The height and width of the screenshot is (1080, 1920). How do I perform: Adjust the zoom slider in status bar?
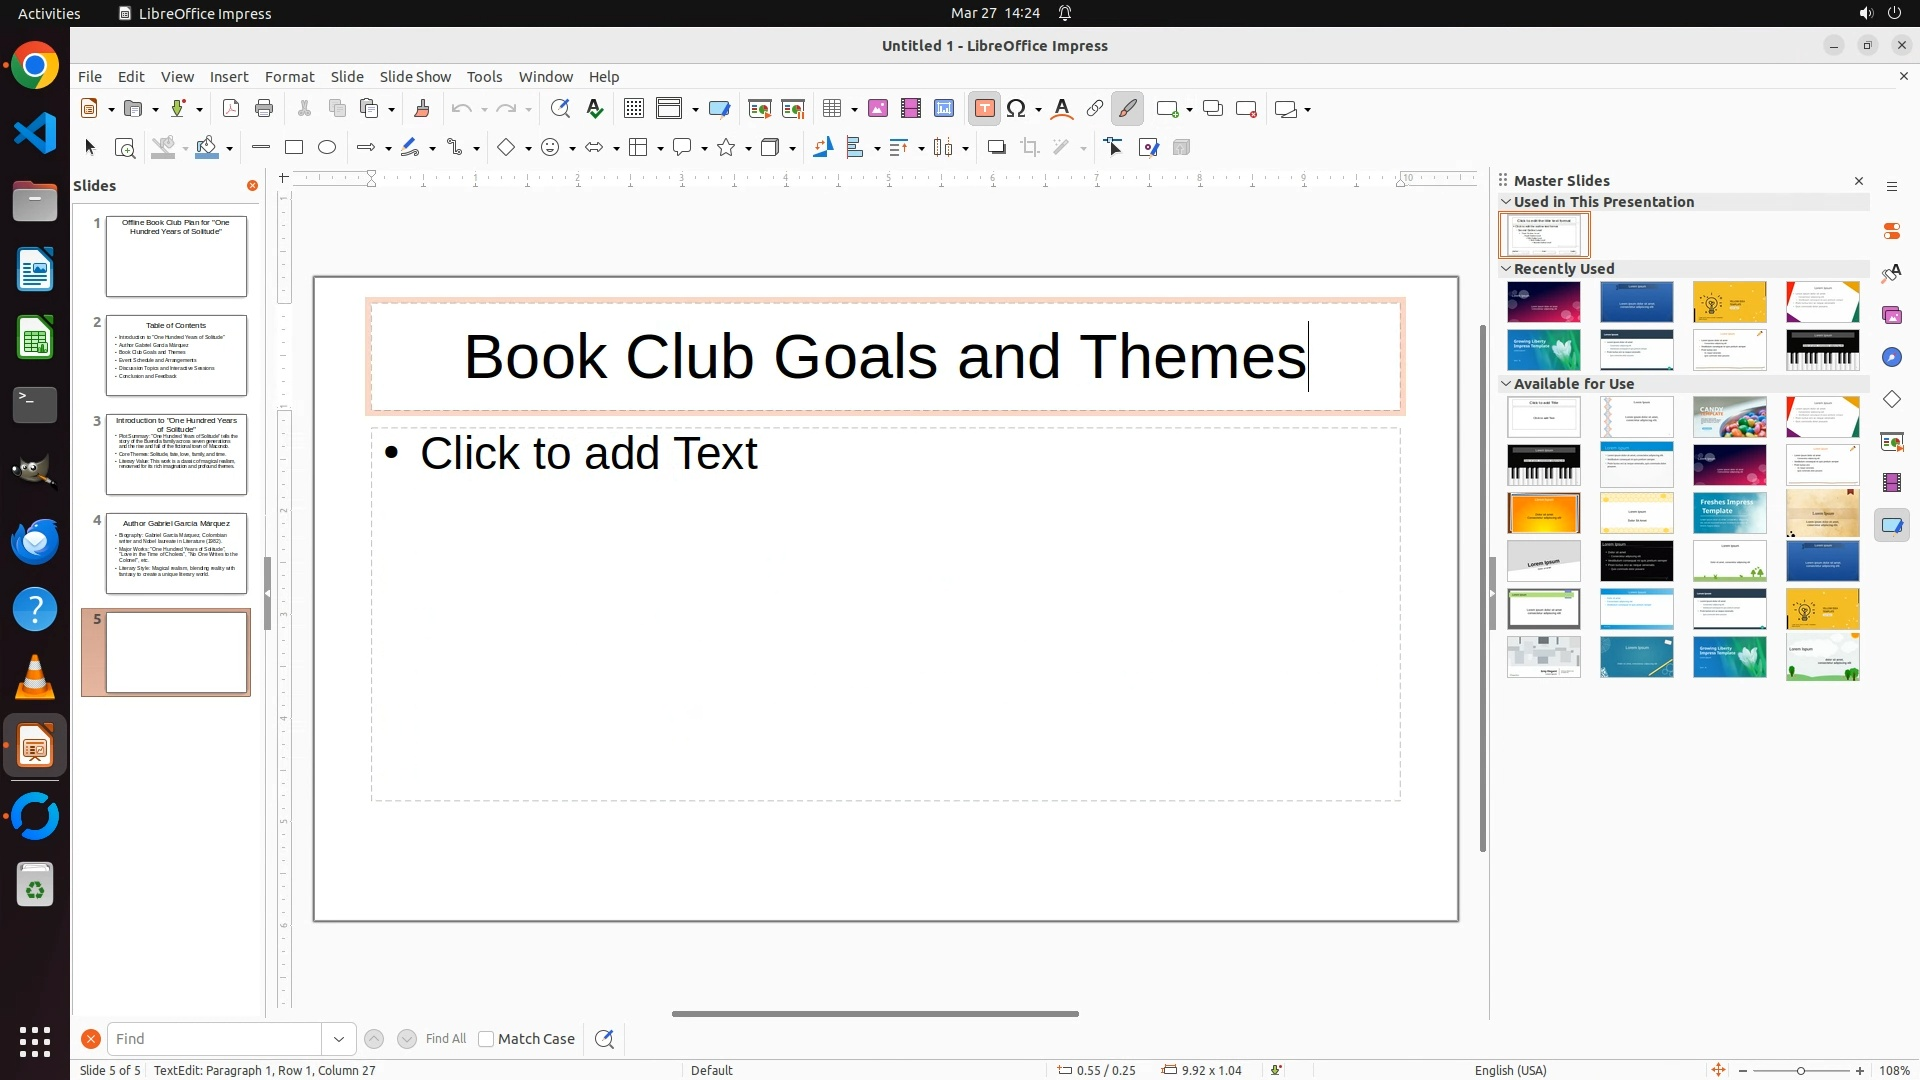click(x=1801, y=1070)
